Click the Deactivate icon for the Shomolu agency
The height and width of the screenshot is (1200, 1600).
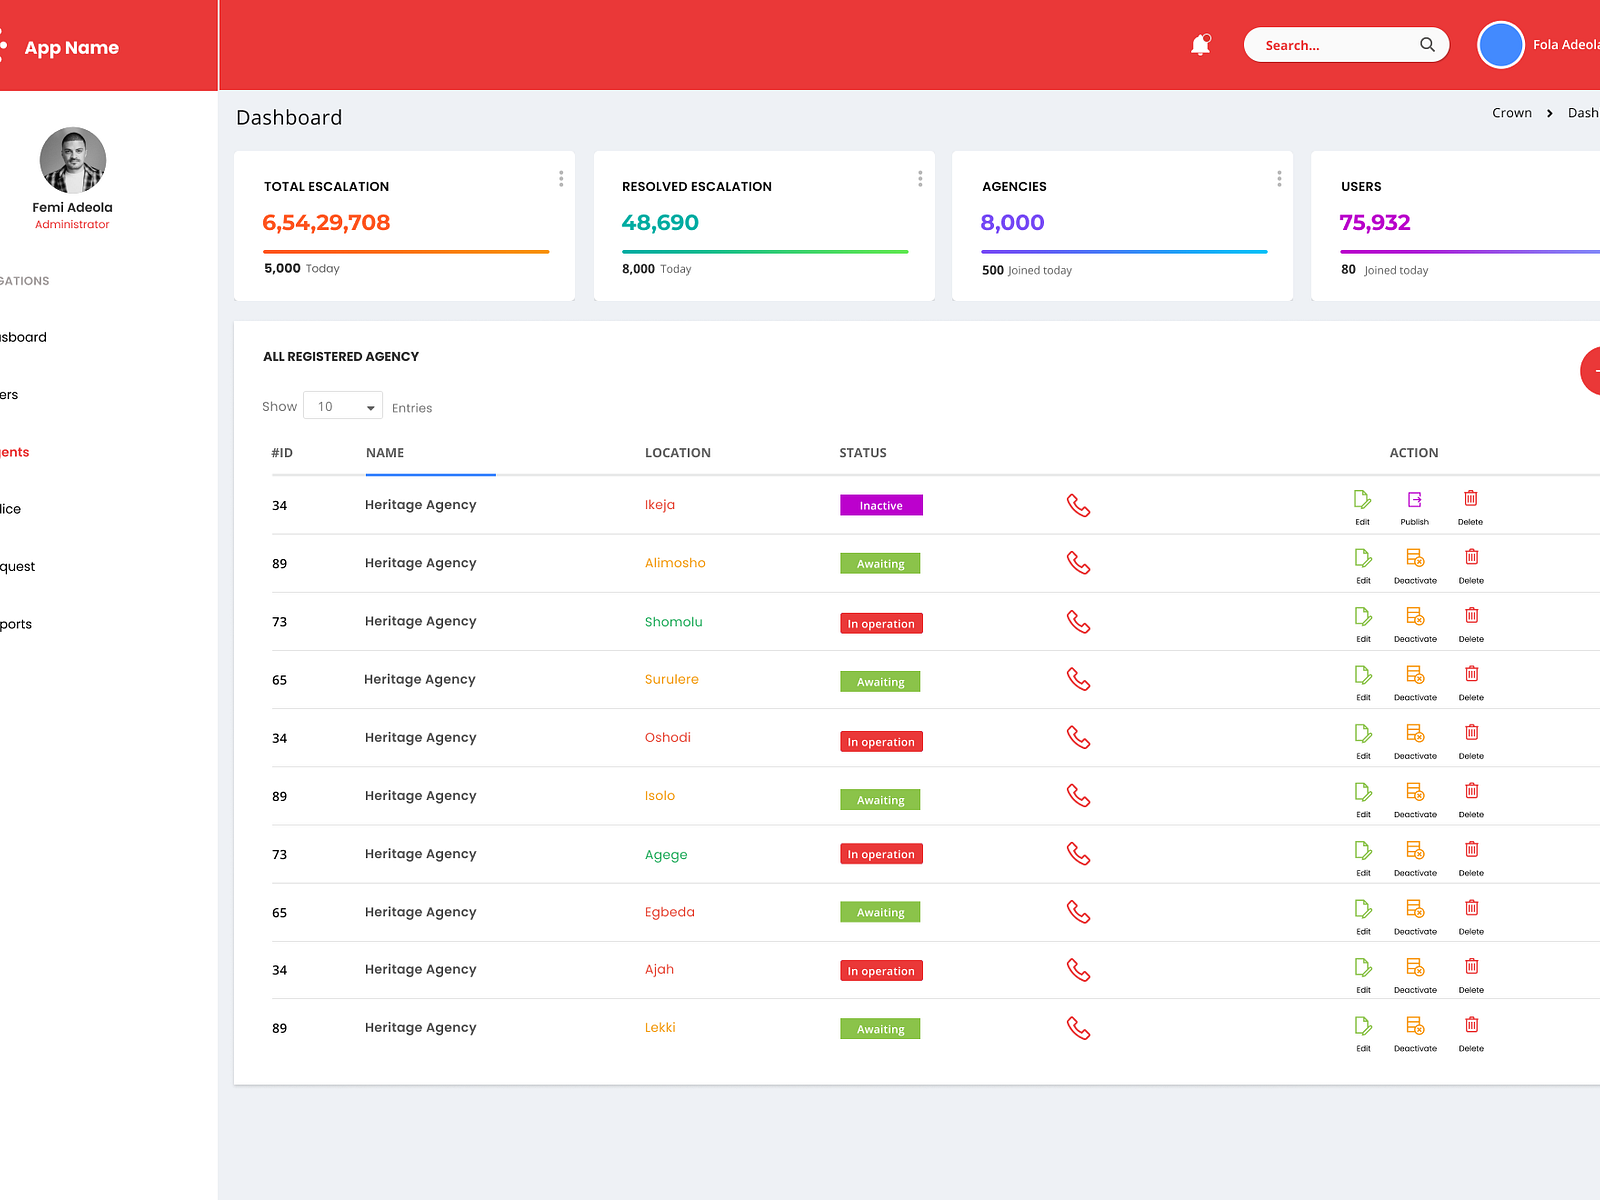click(x=1415, y=615)
